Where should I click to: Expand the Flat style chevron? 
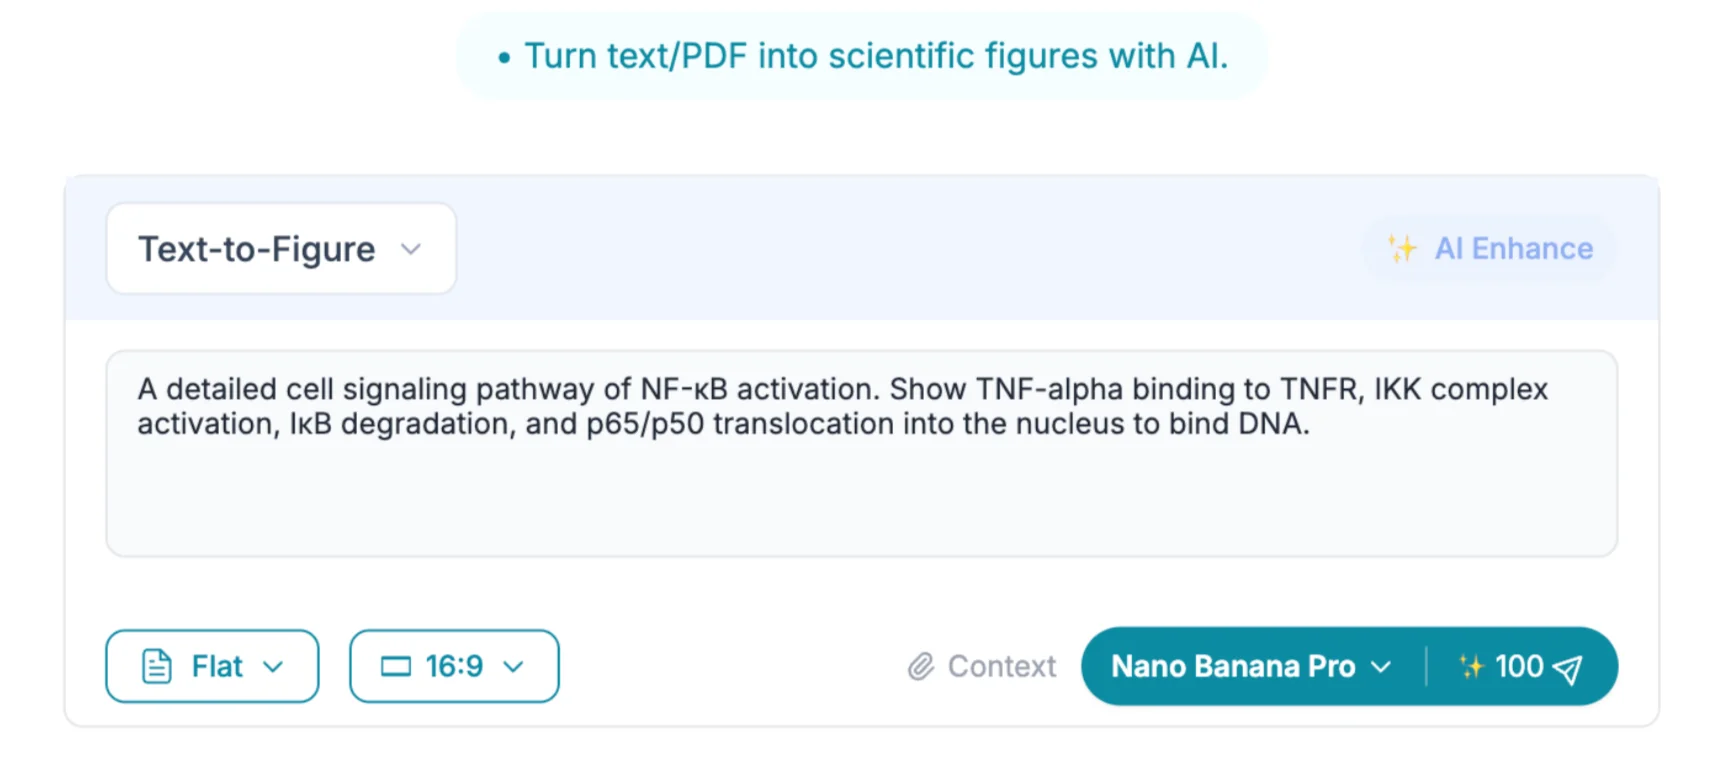tap(273, 667)
